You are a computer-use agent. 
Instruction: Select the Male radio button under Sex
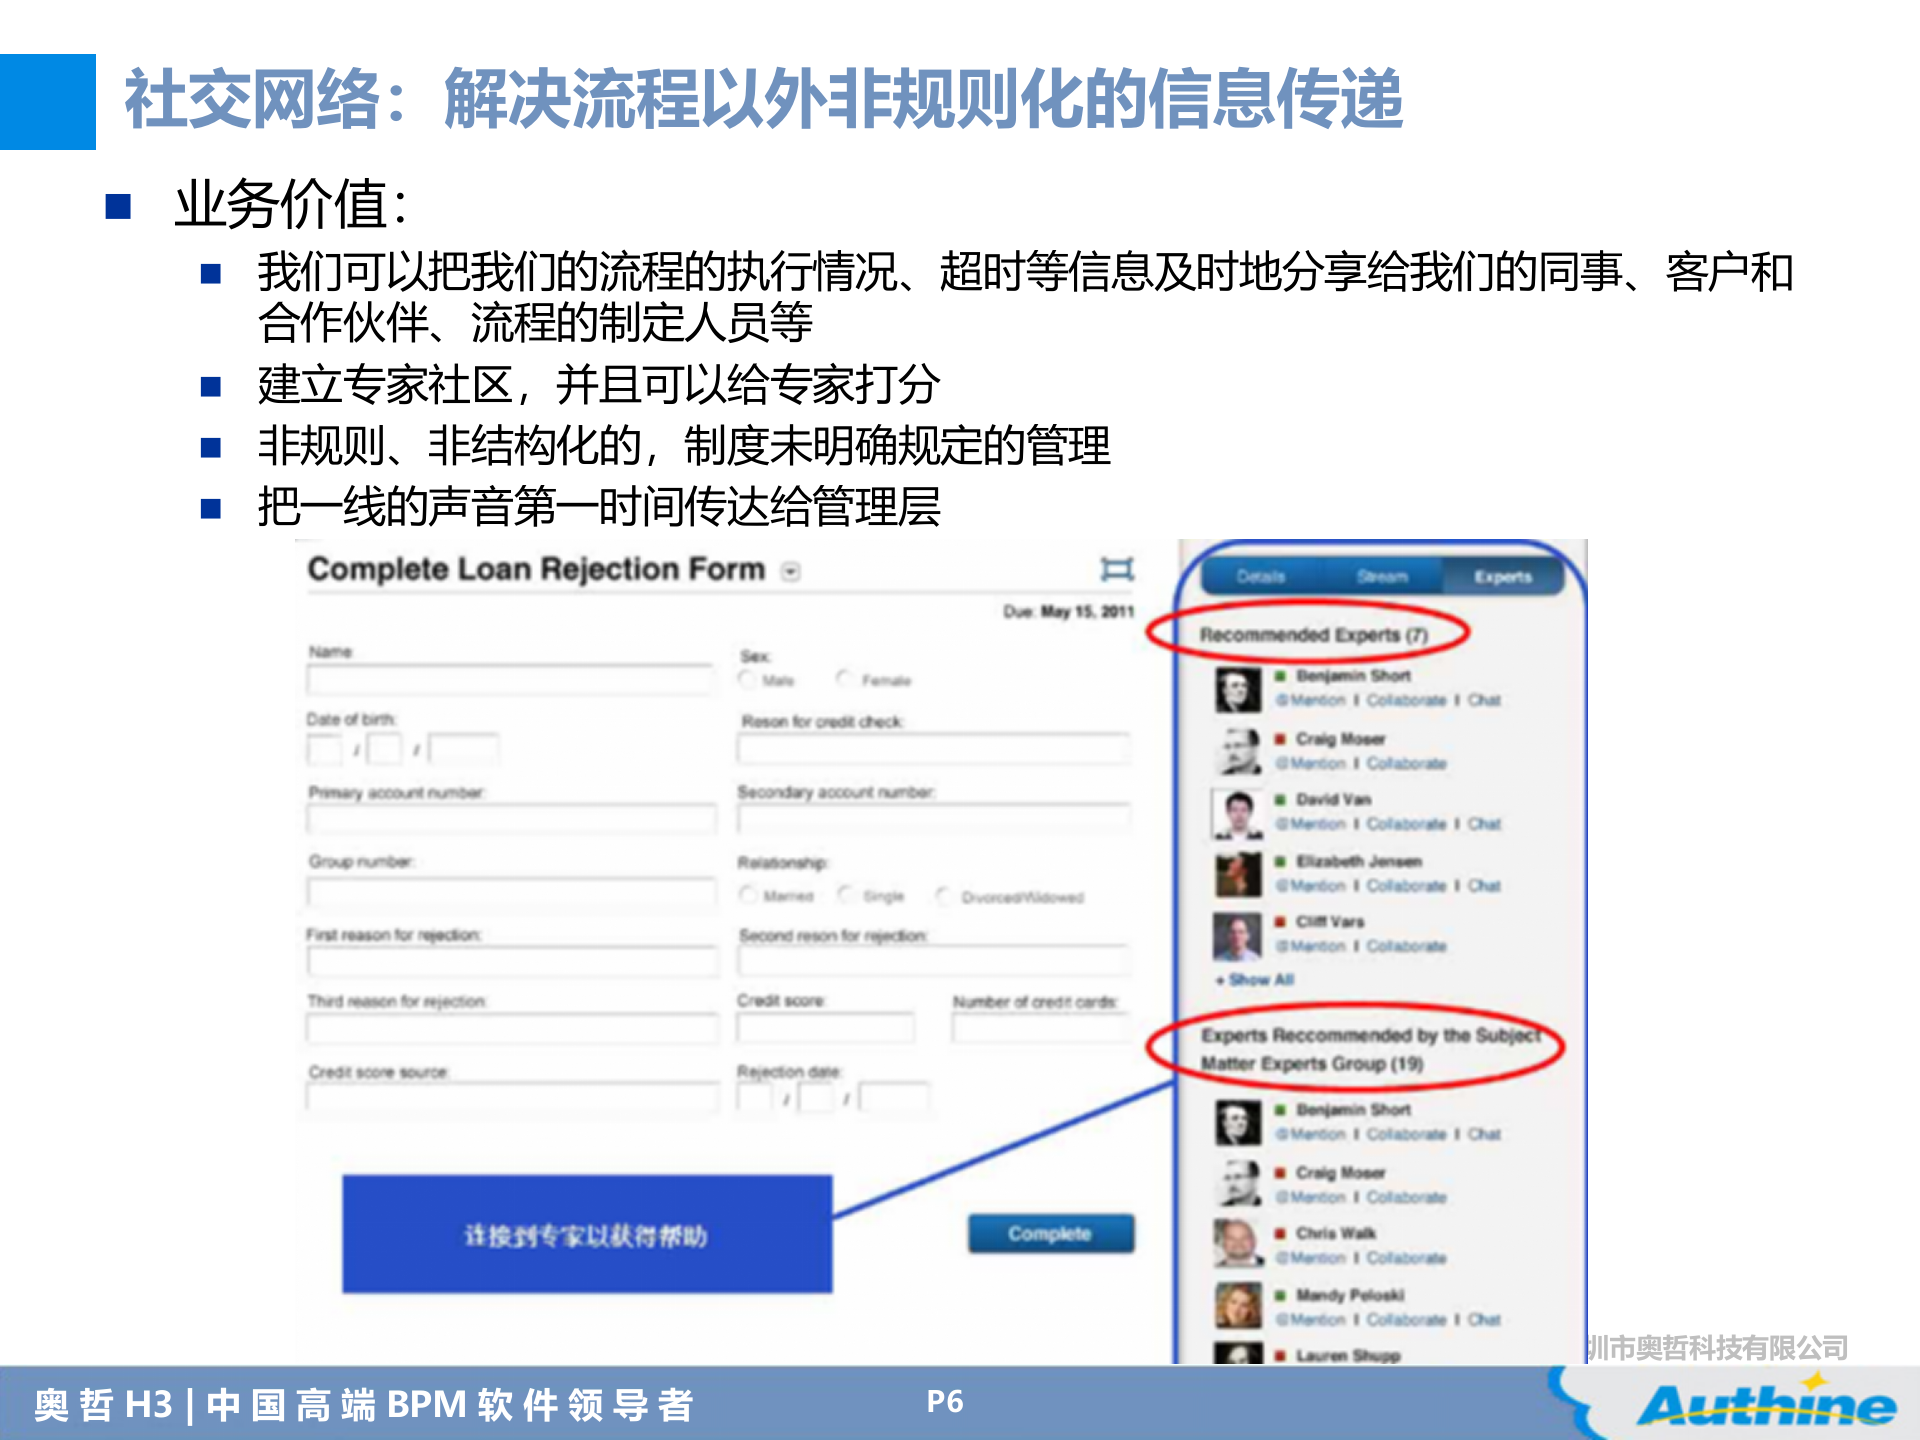point(749,677)
